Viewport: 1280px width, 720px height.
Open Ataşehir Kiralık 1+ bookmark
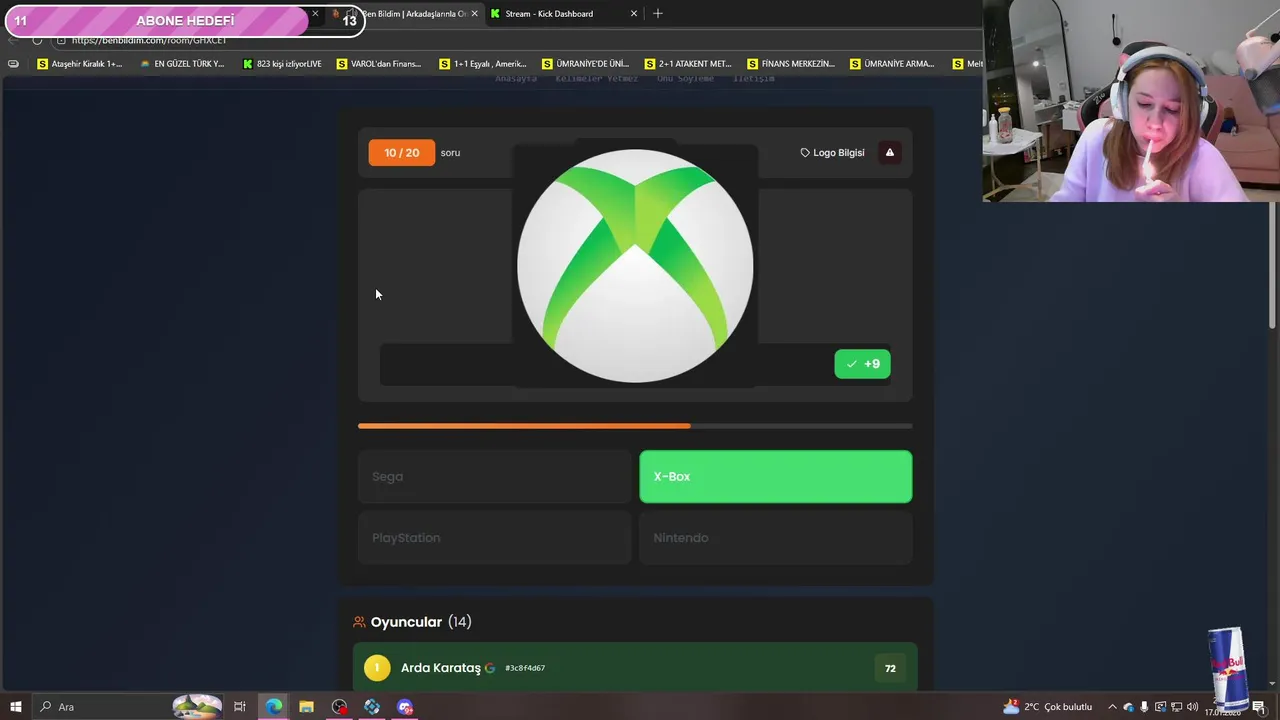tap(80, 64)
